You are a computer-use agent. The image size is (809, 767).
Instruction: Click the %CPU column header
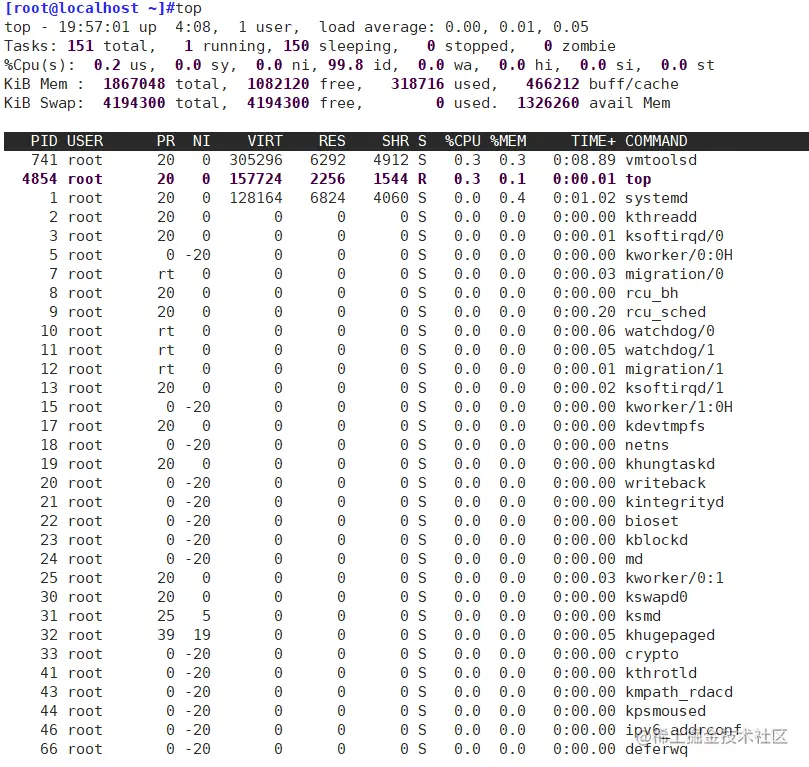tap(463, 141)
